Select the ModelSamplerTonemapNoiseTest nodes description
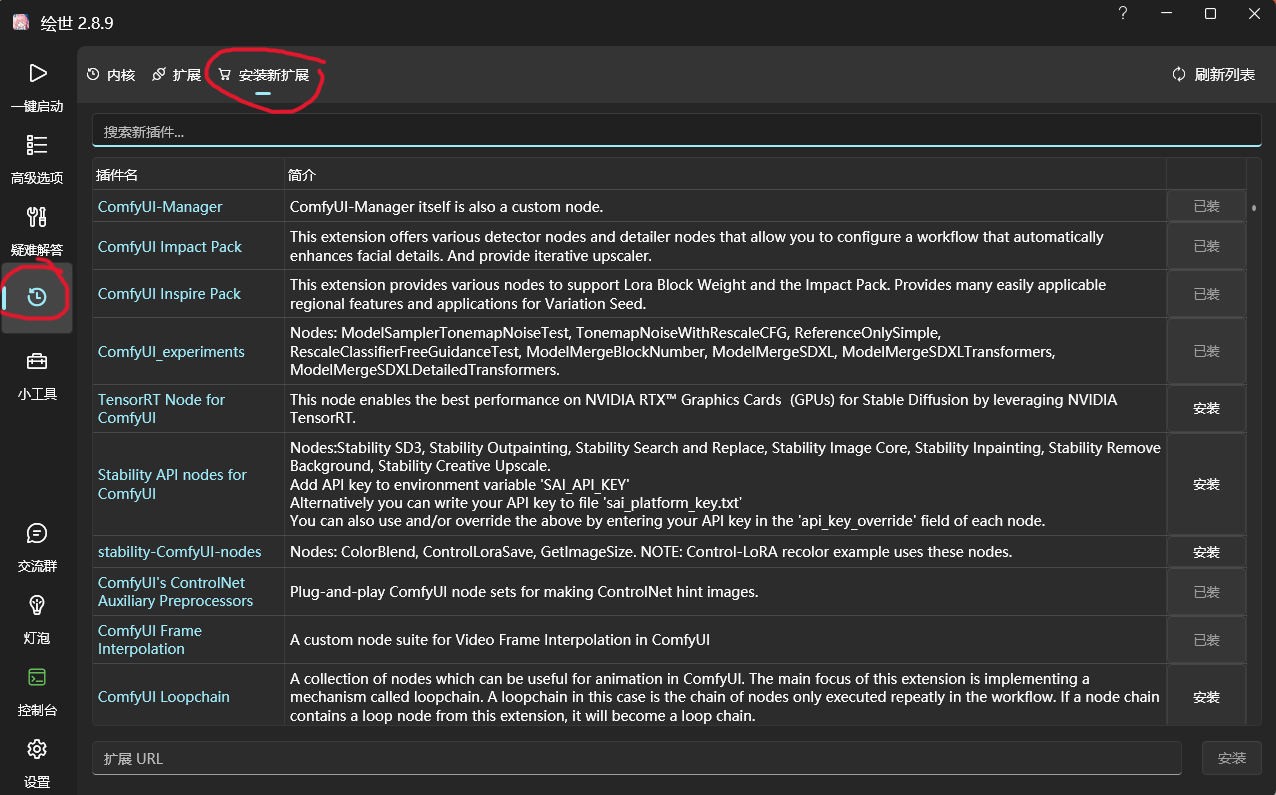This screenshot has width=1276, height=795. [x=672, y=351]
